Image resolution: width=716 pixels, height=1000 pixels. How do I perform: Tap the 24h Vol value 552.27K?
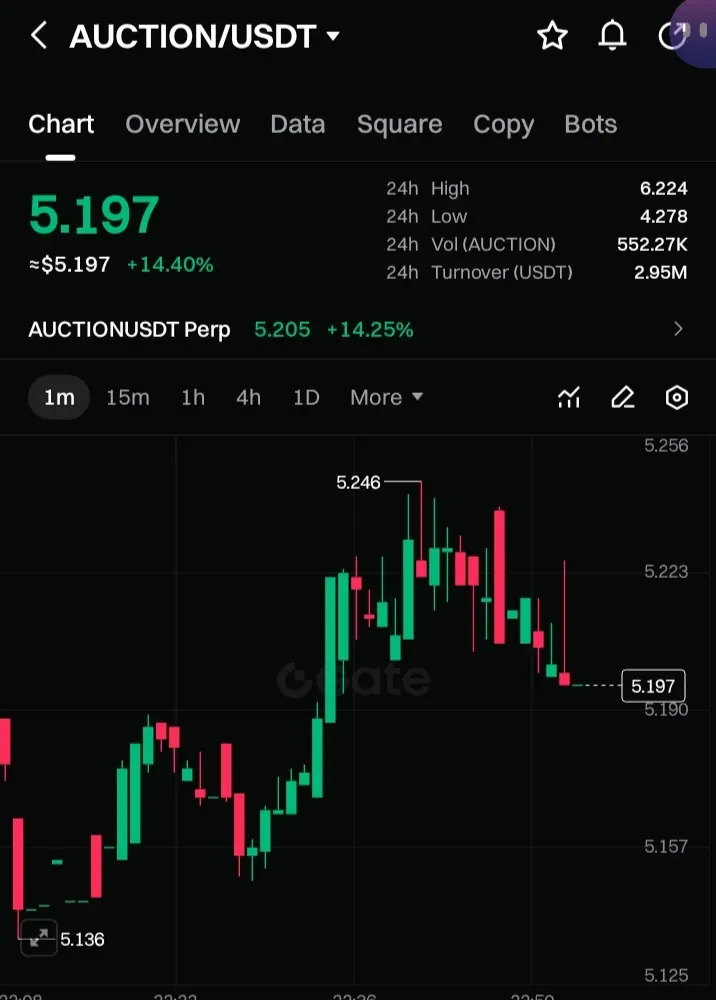click(x=652, y=245)
